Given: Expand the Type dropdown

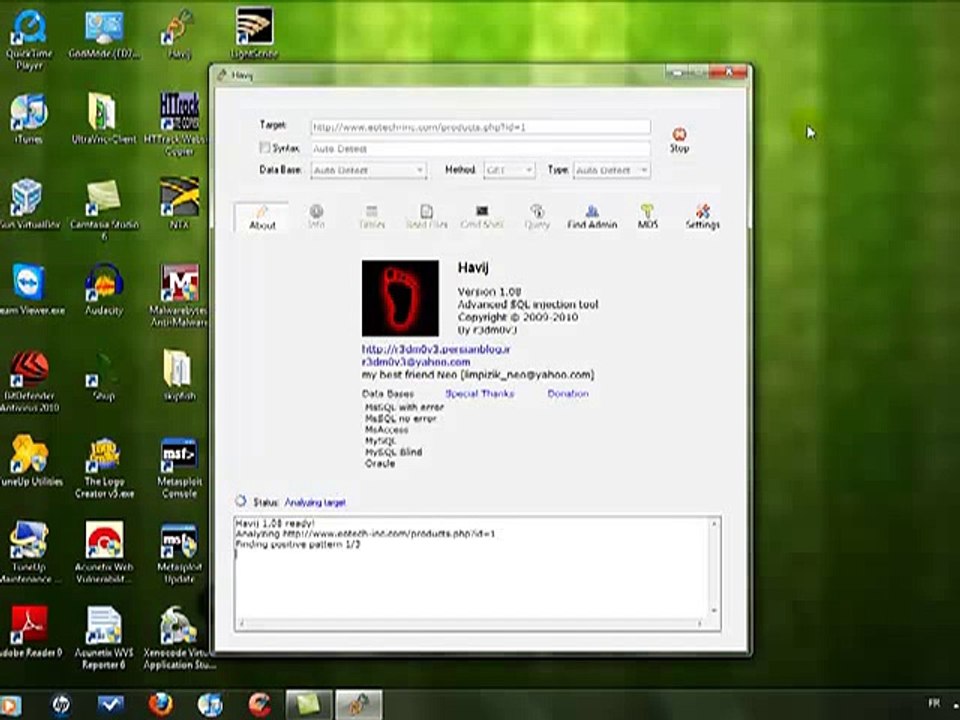Looking at the screenshot, I should pyautogui.click(x=612, y=170).
